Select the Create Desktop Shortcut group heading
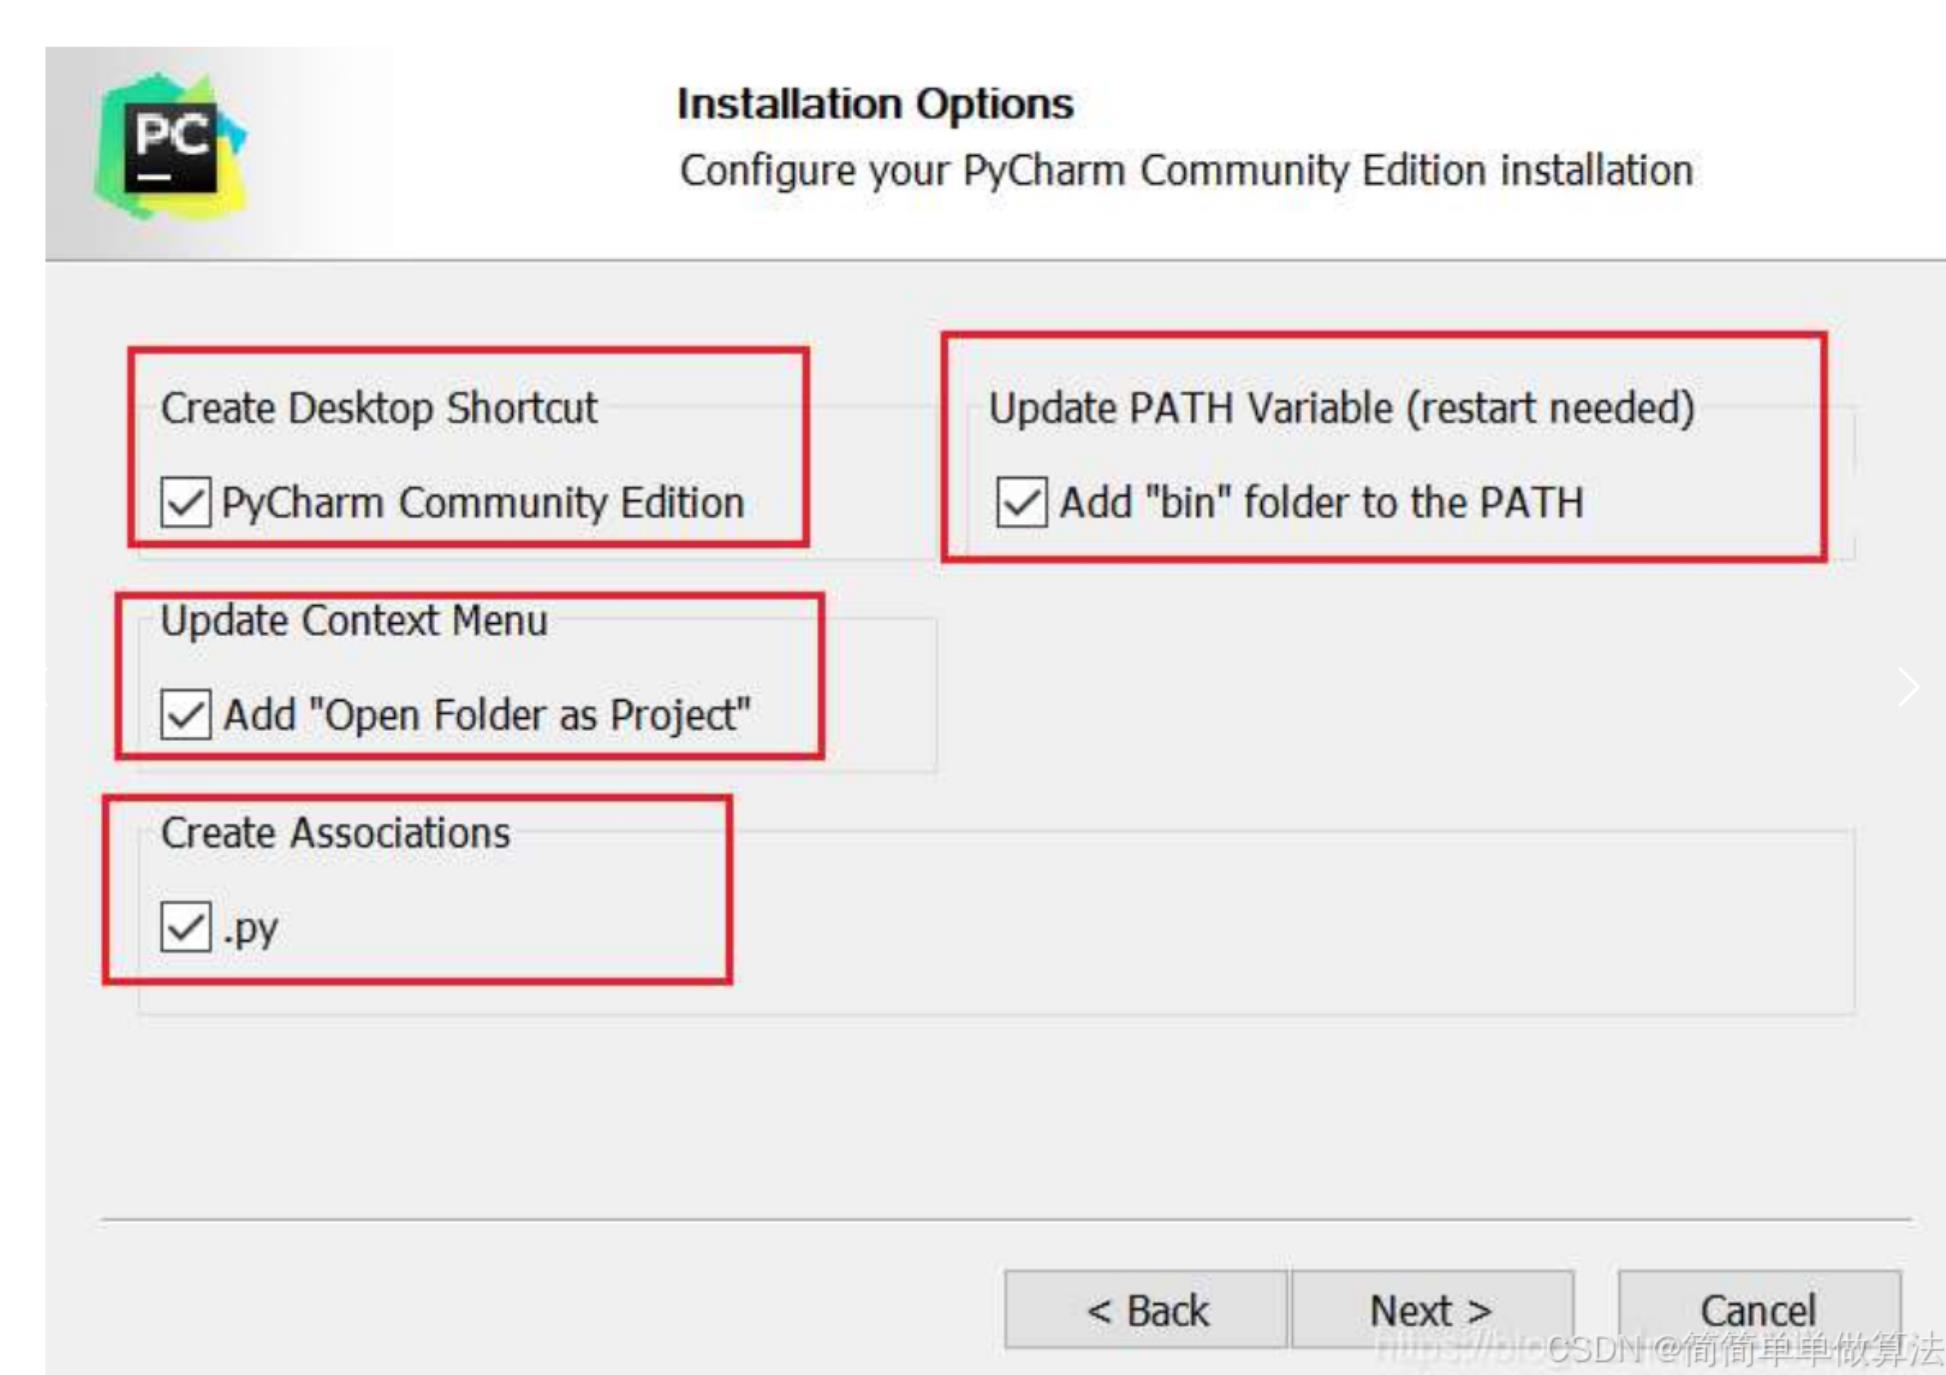1946x1375 pixels. click(378, 408)
